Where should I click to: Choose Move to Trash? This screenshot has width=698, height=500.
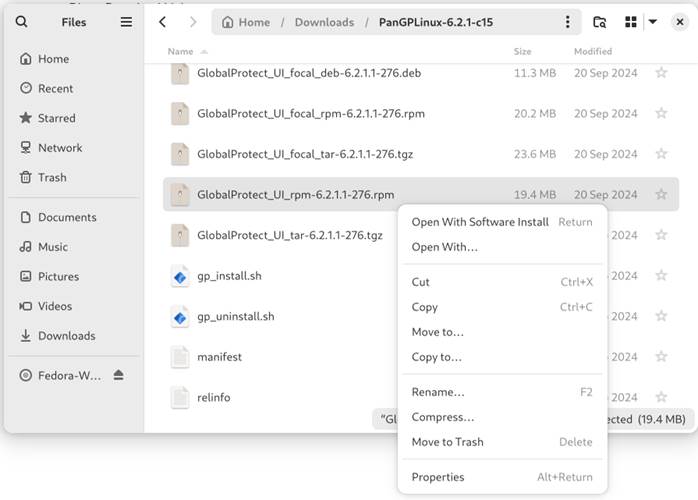coord(502,442)
